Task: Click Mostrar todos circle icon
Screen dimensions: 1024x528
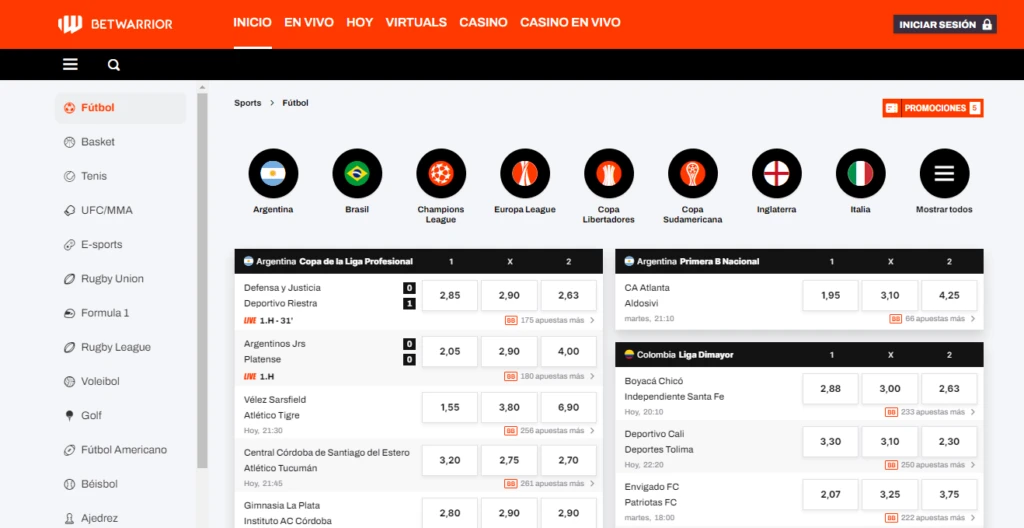Action: pyautogui.click(x=944, y=173)
